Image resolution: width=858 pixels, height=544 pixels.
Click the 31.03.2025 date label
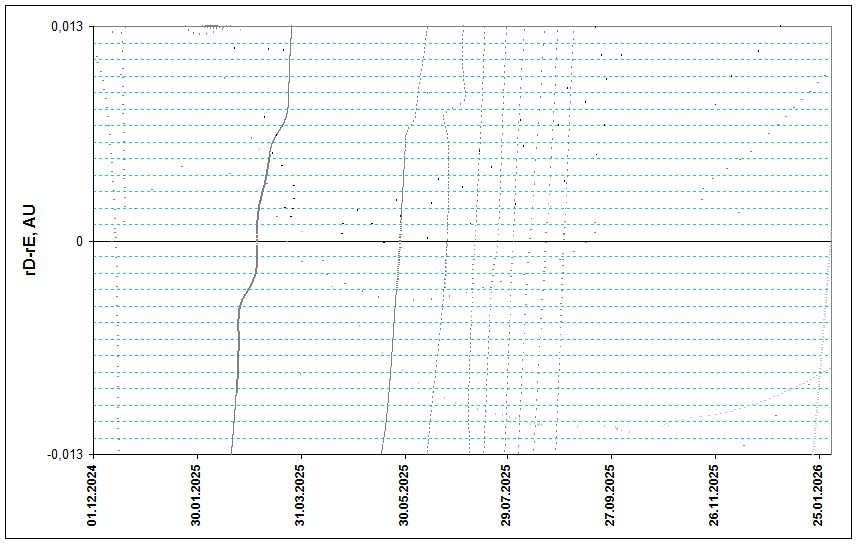300,496
